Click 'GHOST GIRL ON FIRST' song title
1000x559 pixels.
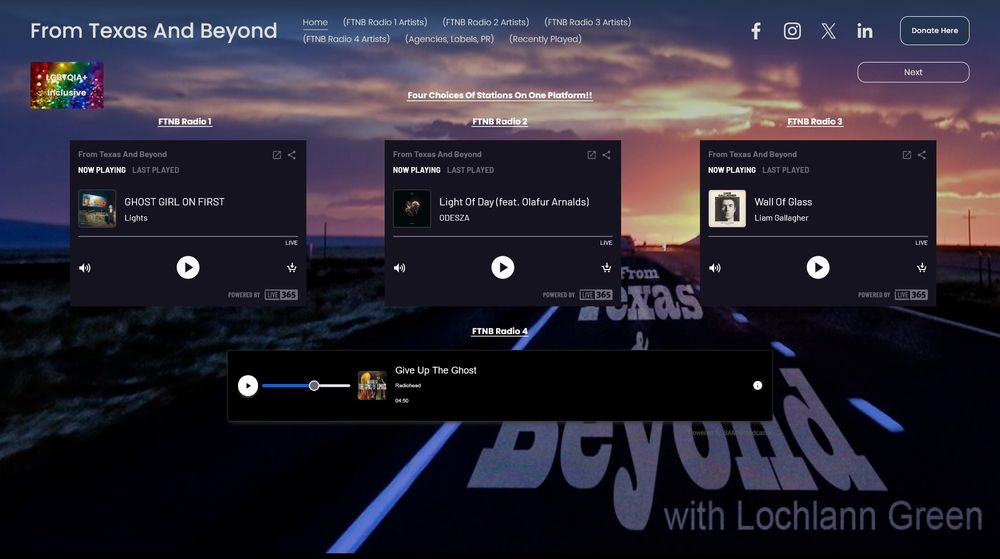coord(174,202)
